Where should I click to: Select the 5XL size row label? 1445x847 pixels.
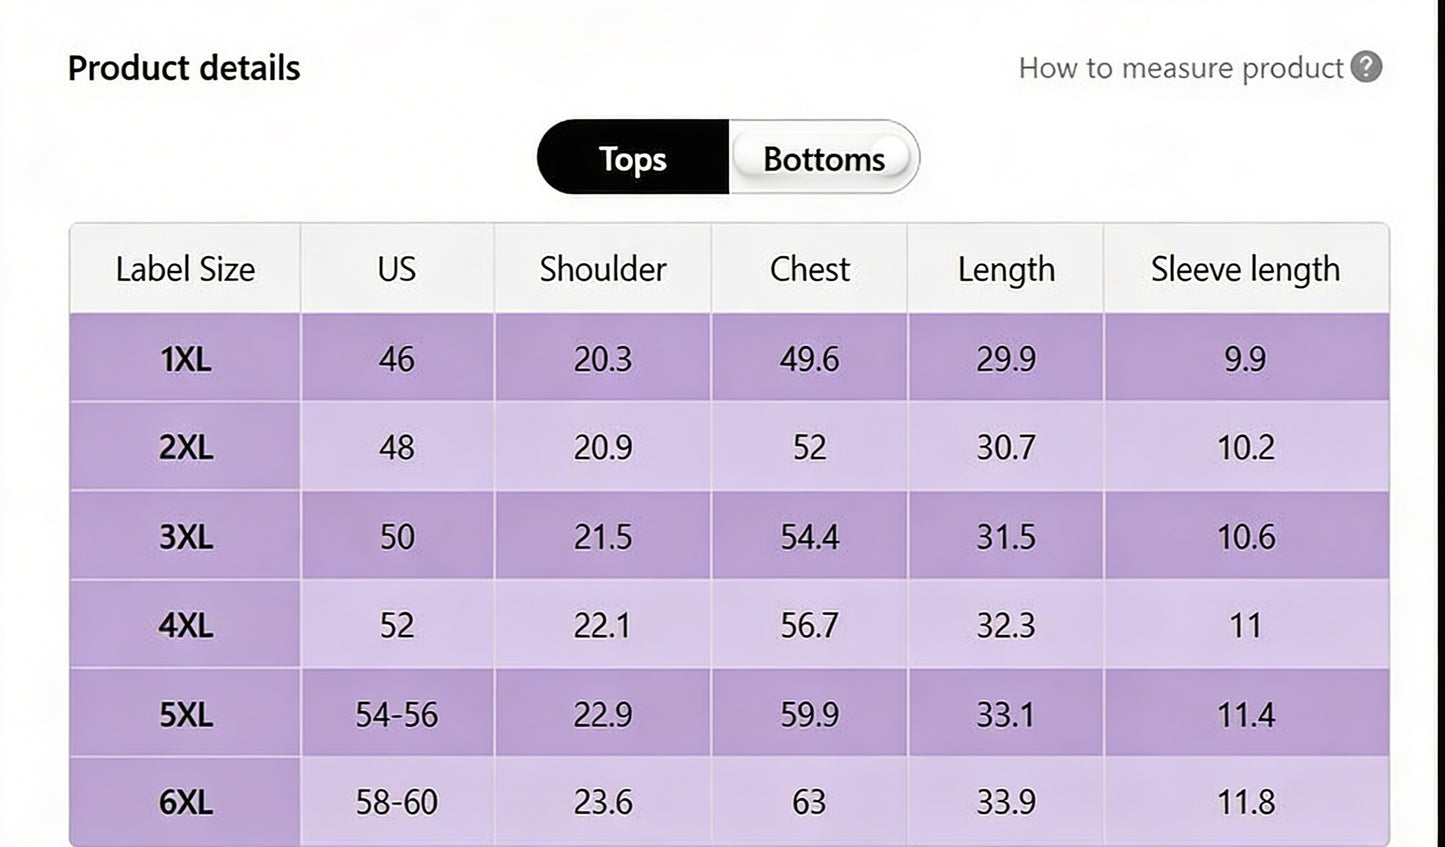(x=185, y=714)
